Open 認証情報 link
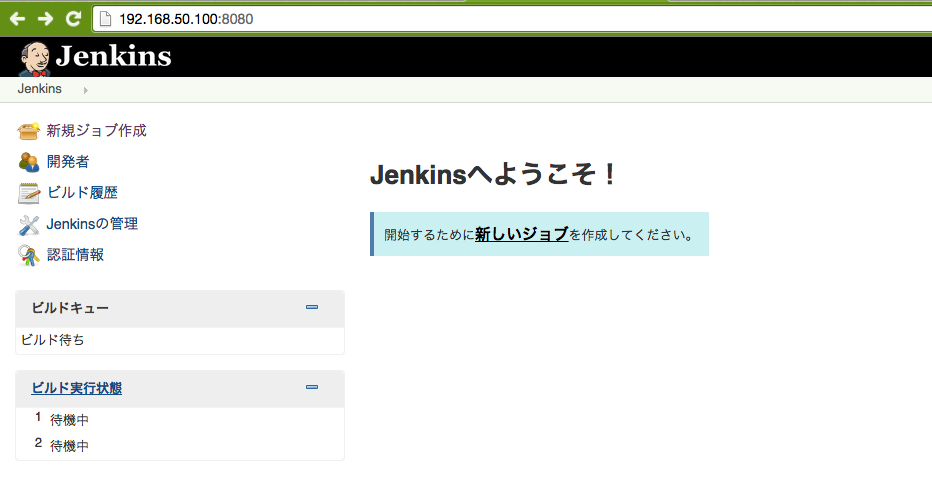Viewport: 932px width, 492px height. (x=75, y=255)
